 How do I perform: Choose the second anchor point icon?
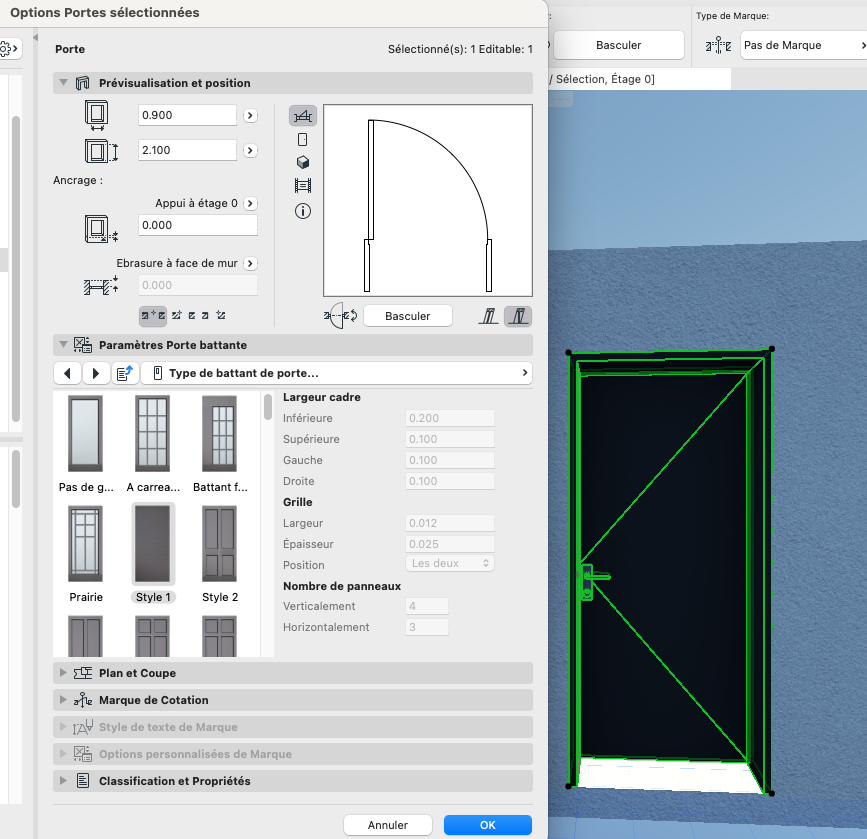176,315
